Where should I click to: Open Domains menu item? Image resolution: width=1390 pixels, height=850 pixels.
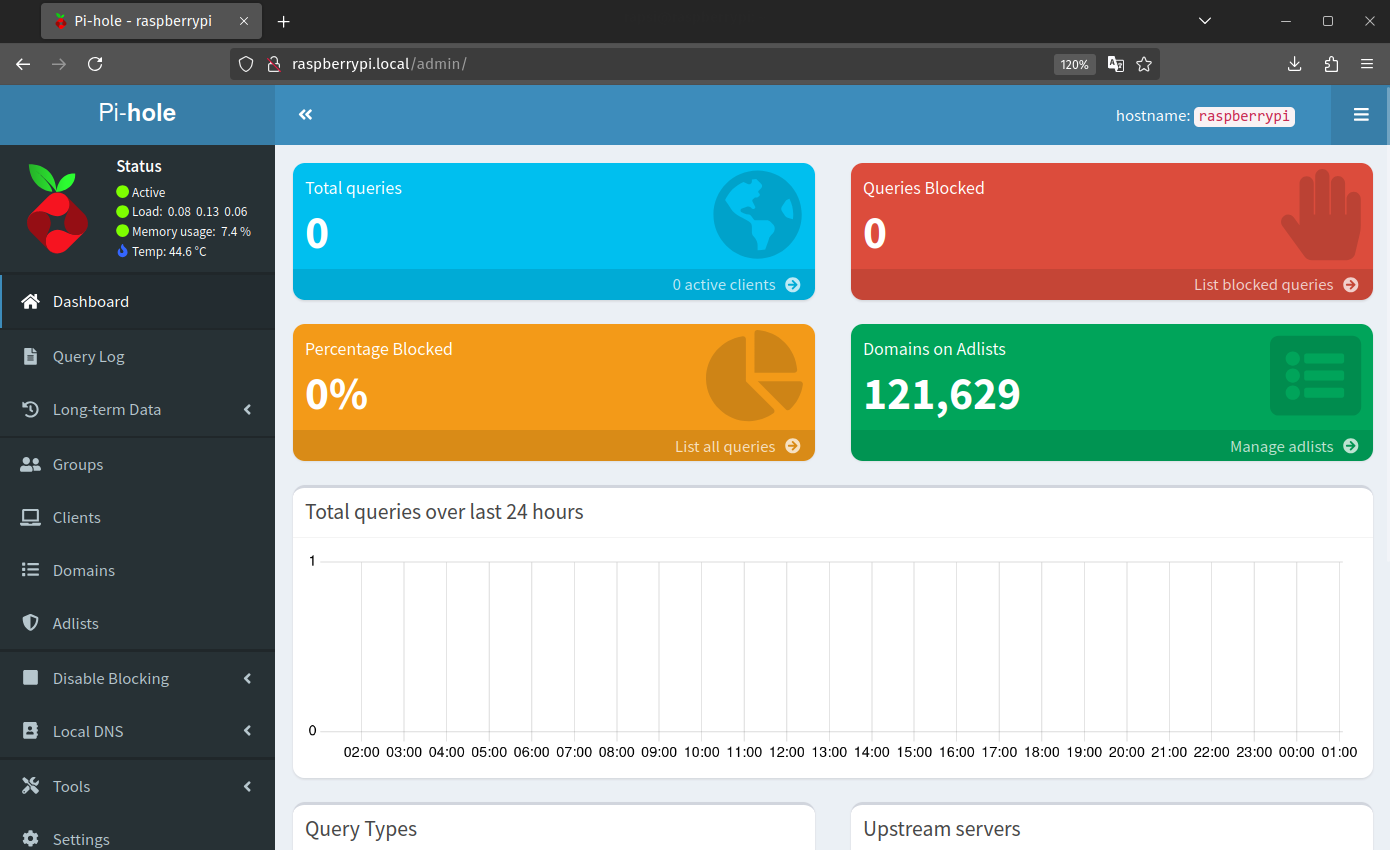point(138,570)
